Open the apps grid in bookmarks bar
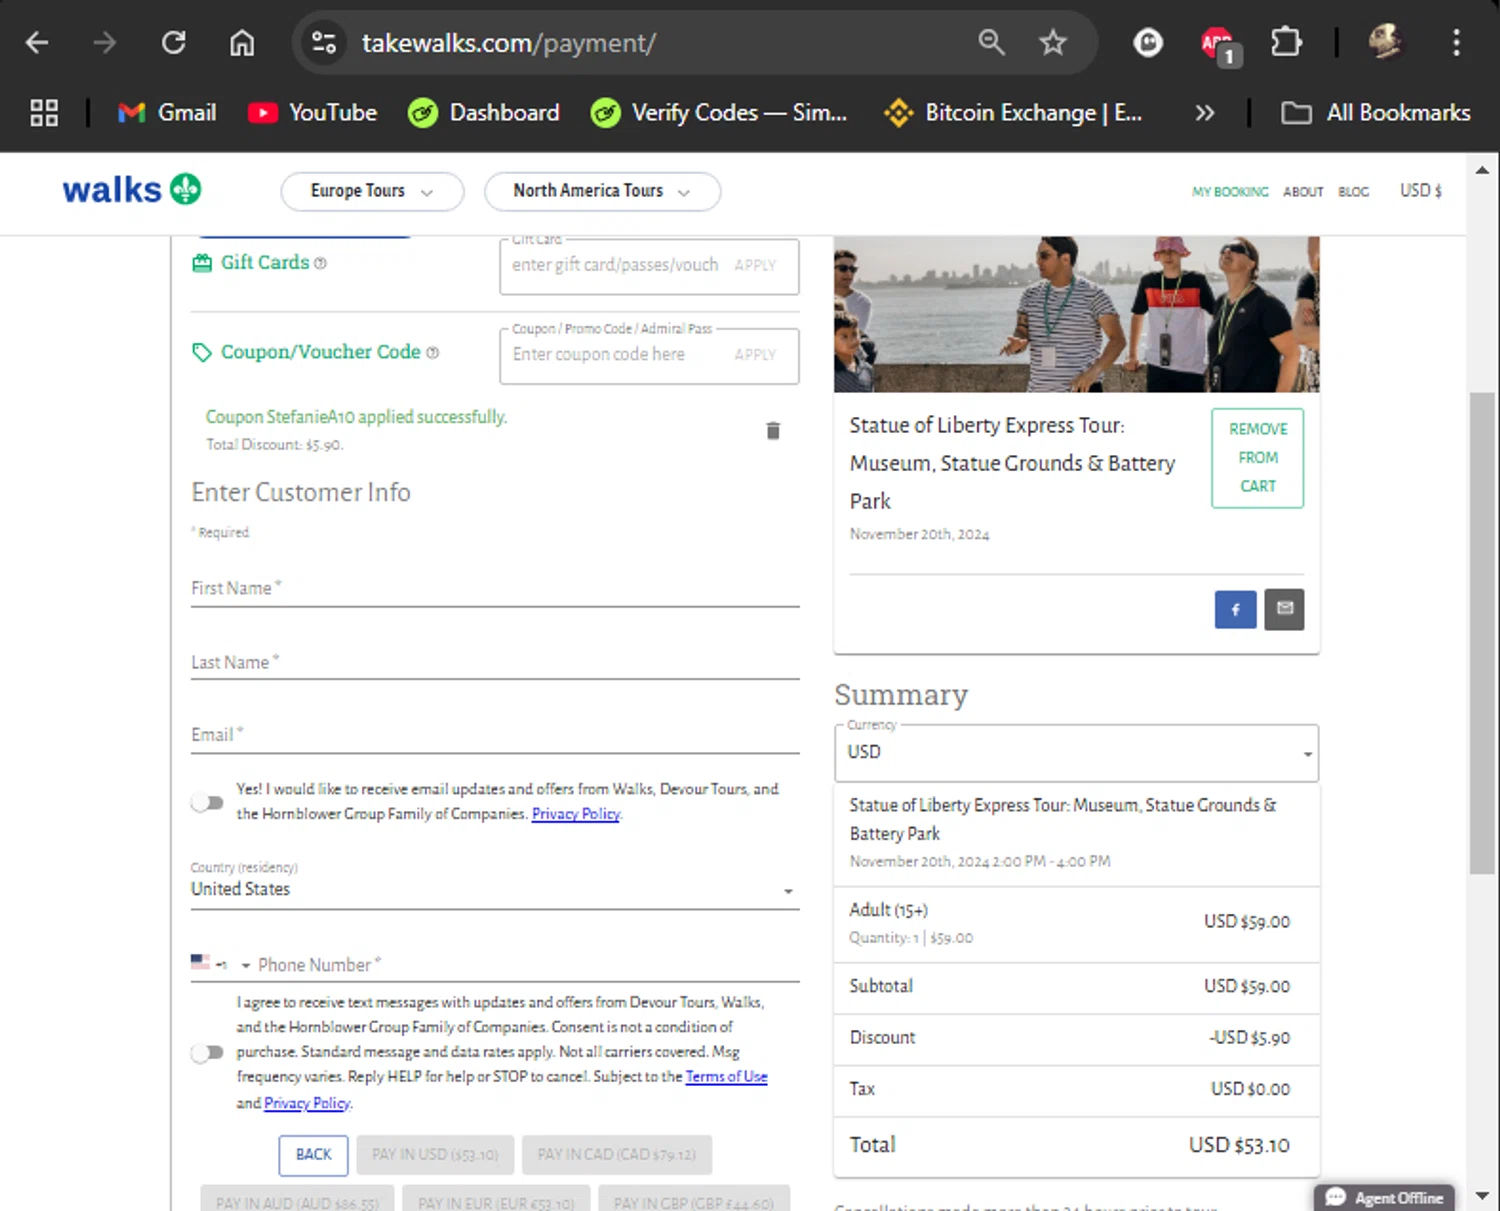 coord(44,113)
